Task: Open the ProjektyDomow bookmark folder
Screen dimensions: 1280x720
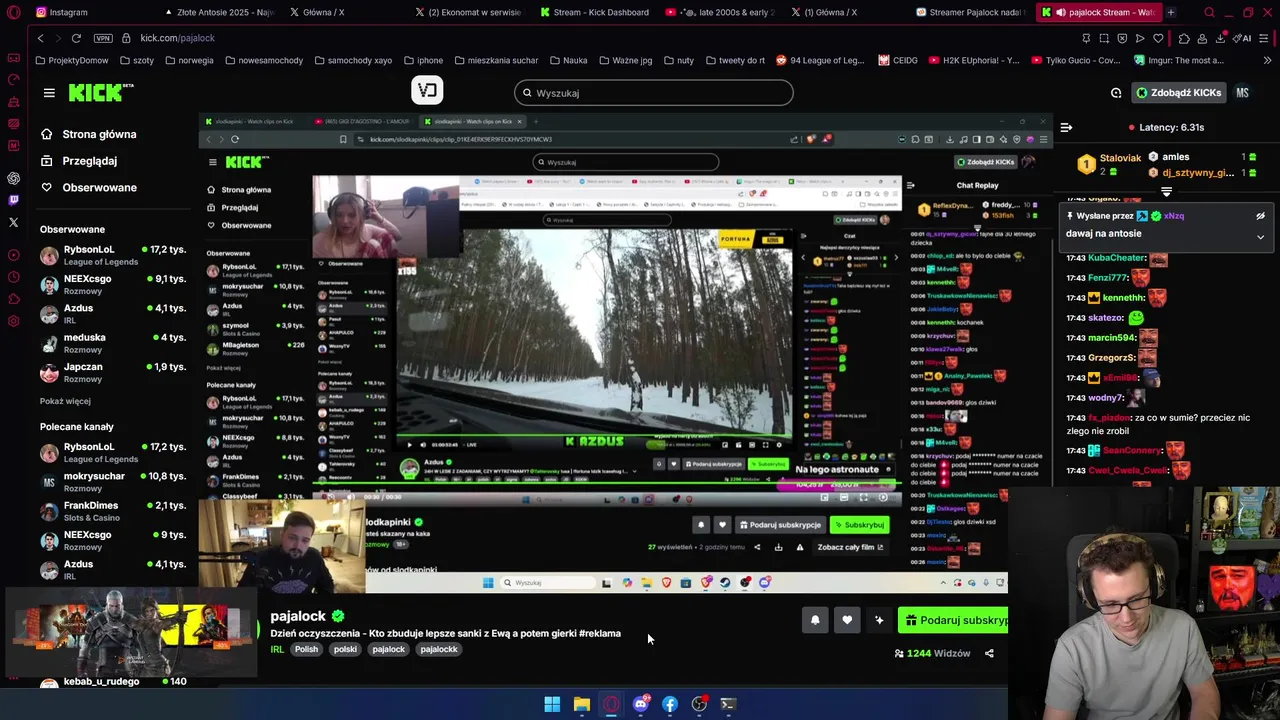Action: tap(71, 60)
